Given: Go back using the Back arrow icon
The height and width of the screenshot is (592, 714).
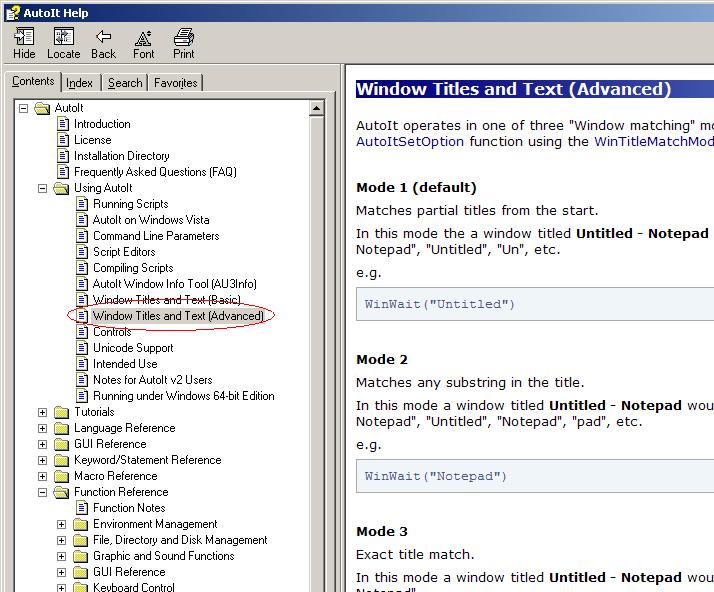Looking at the screenshot, I should coord(103,38).
